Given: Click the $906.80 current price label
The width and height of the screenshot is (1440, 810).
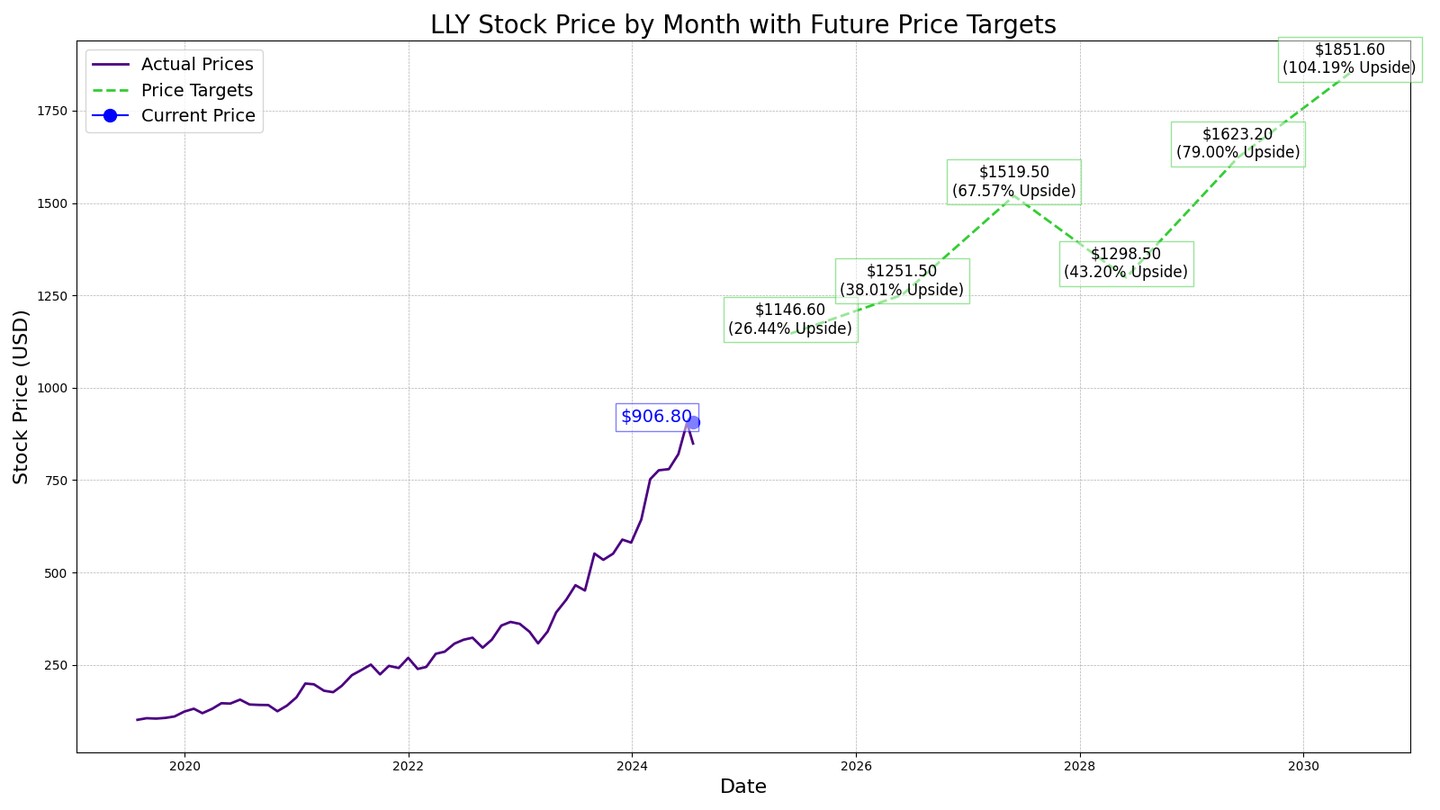Looking at the screenshot, I should click(656, 417).
